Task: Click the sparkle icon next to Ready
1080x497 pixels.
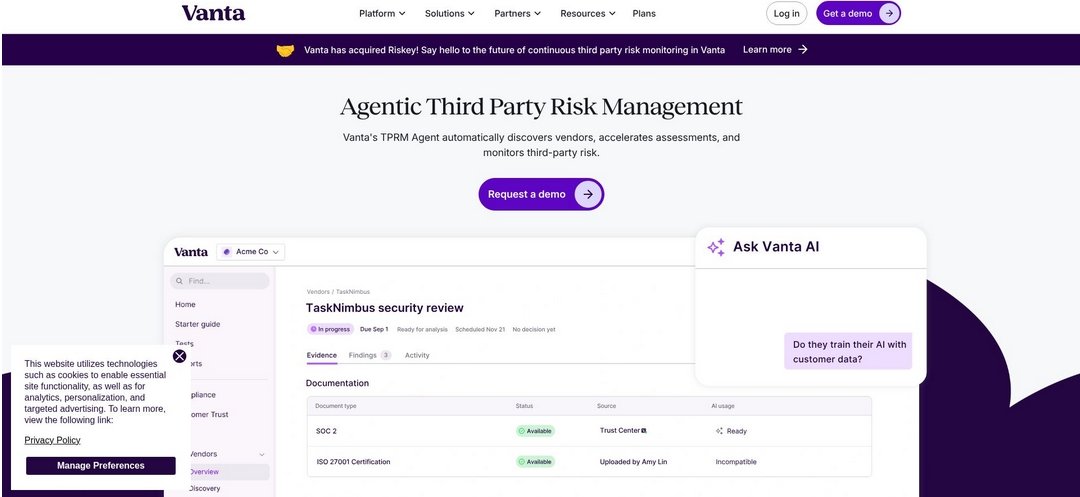Action: pos(719,431)
